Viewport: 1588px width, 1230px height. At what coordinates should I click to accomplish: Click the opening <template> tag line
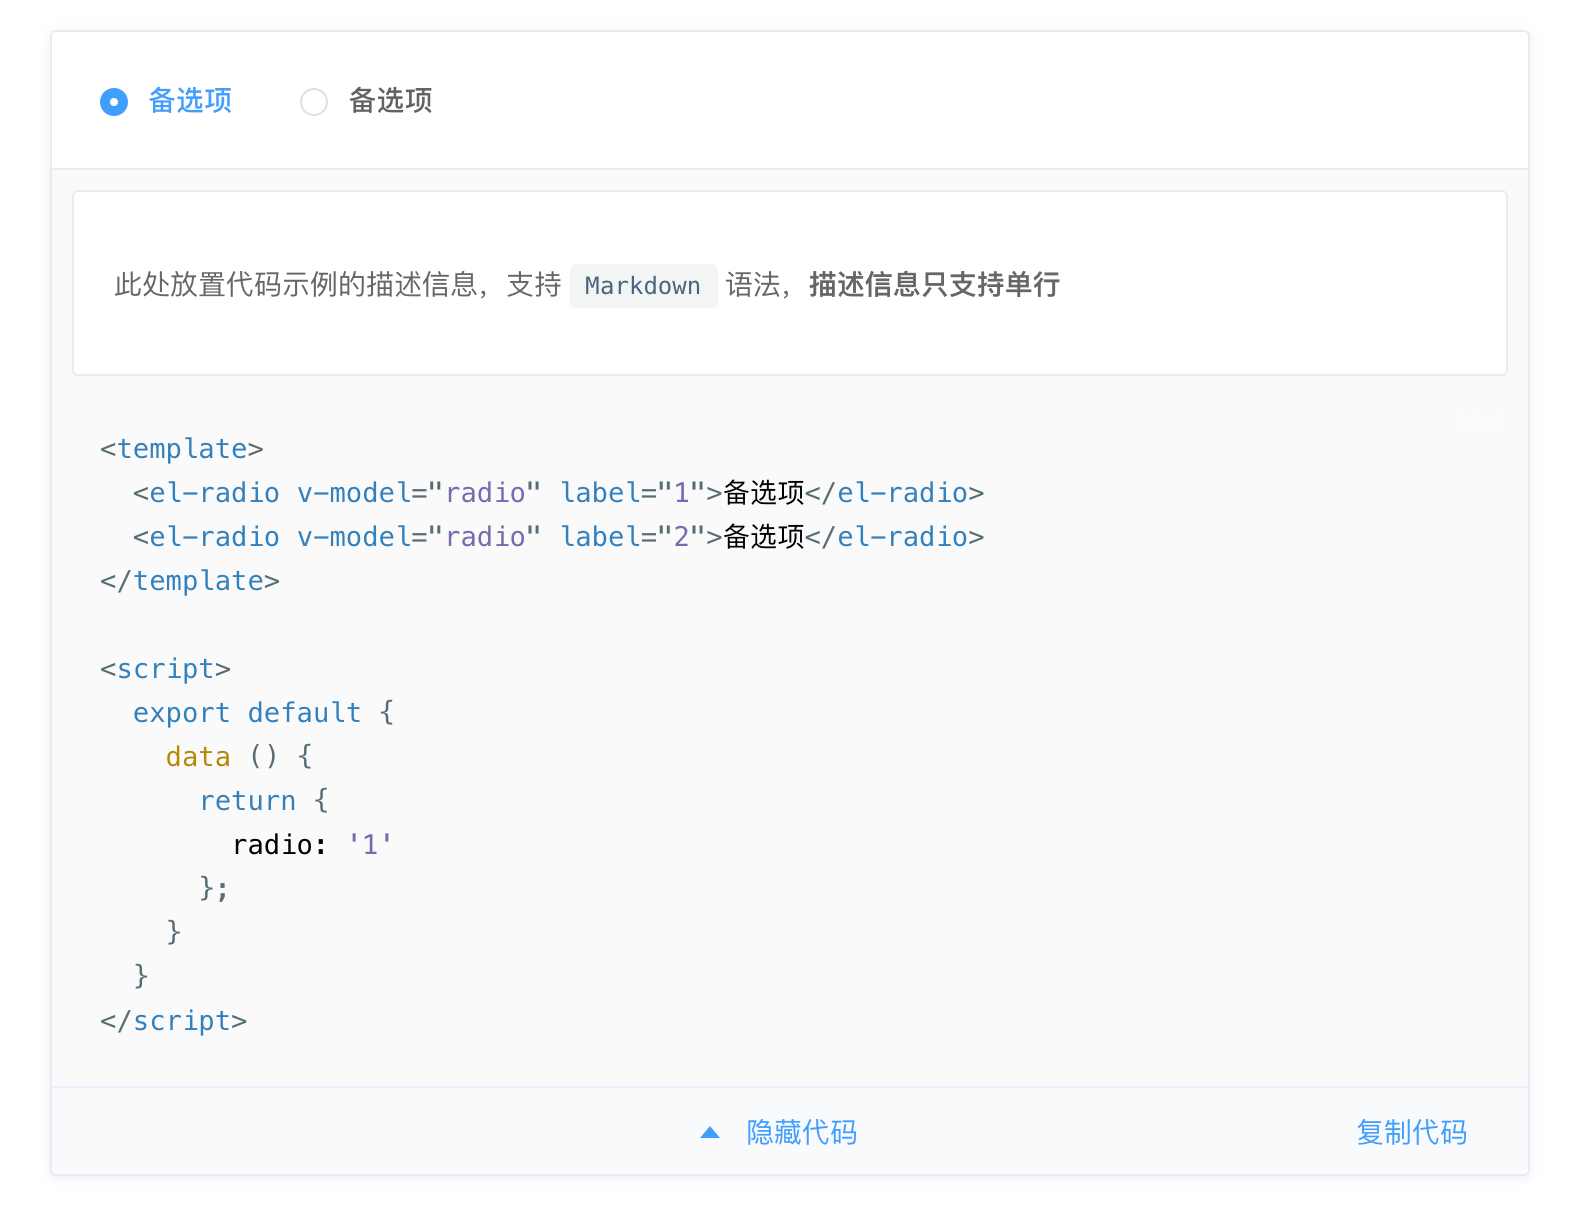point(182,449)
